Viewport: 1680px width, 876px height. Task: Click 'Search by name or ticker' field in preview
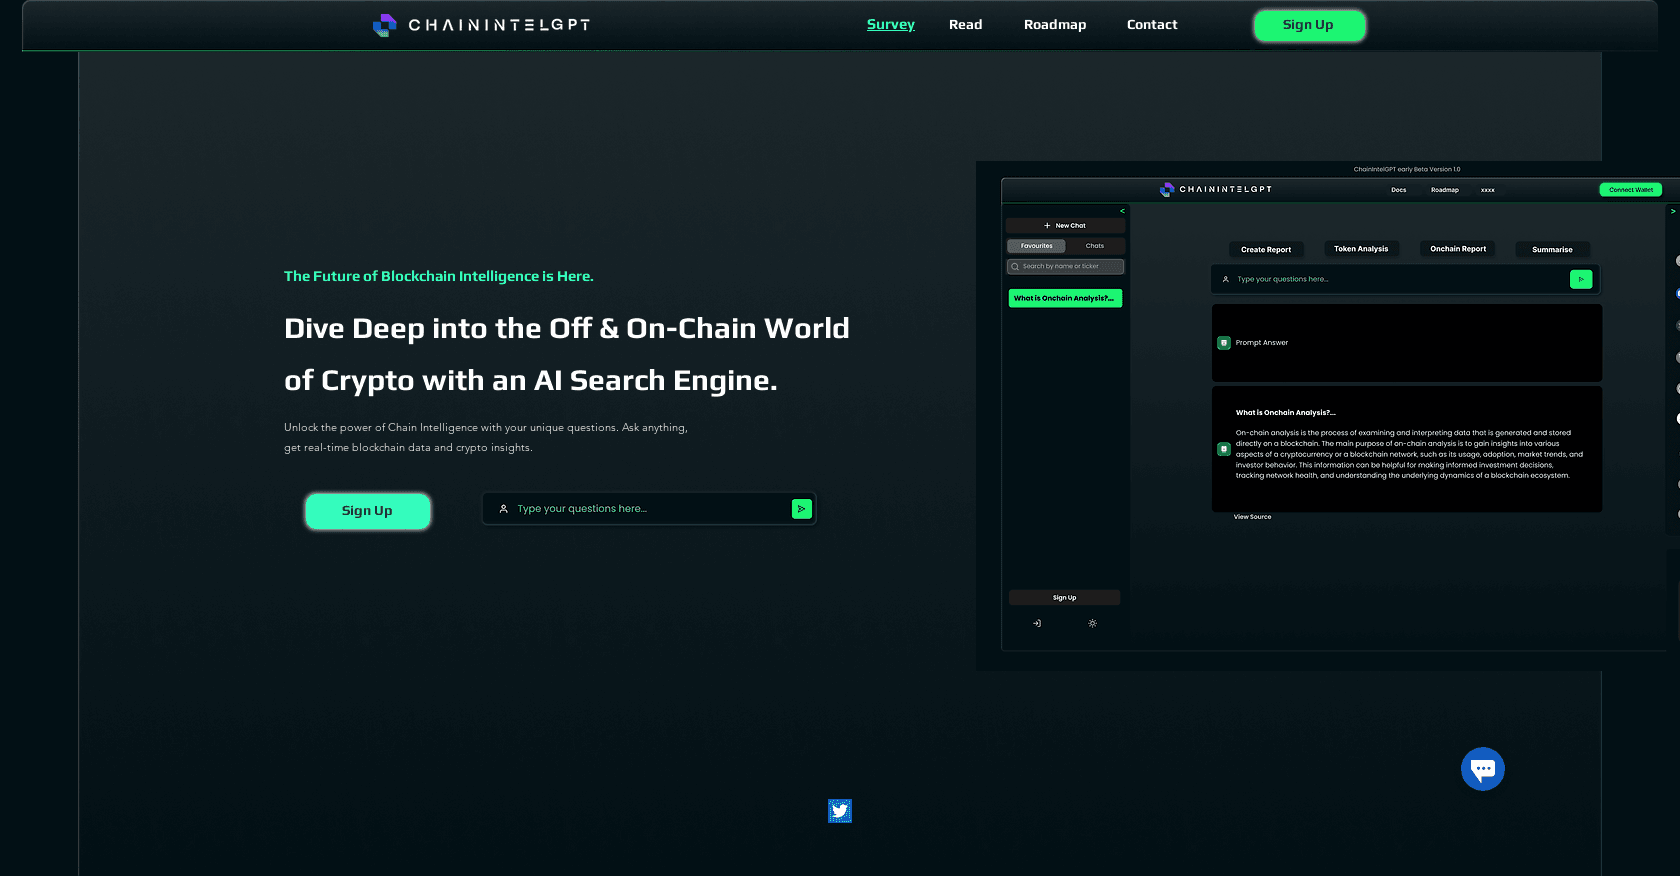coord(1065,267)
